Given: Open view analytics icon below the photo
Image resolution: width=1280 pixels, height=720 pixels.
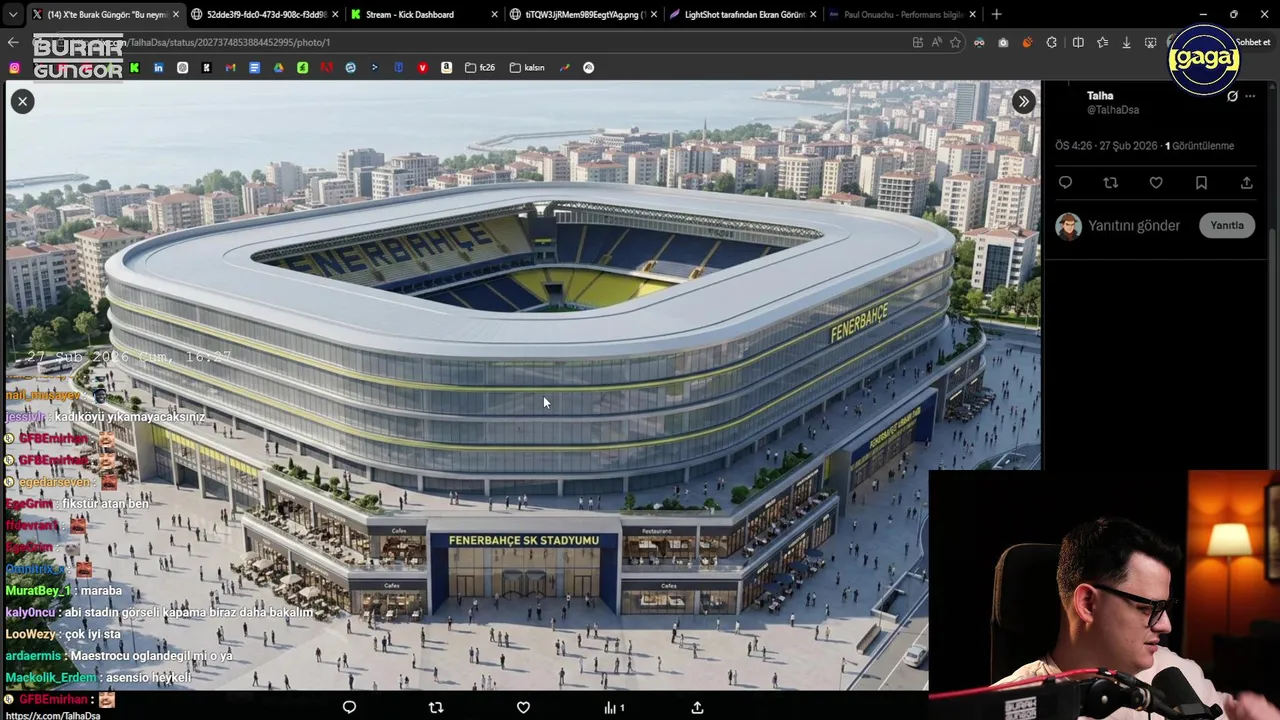Looking at the screenshot, I should [613, 707].
